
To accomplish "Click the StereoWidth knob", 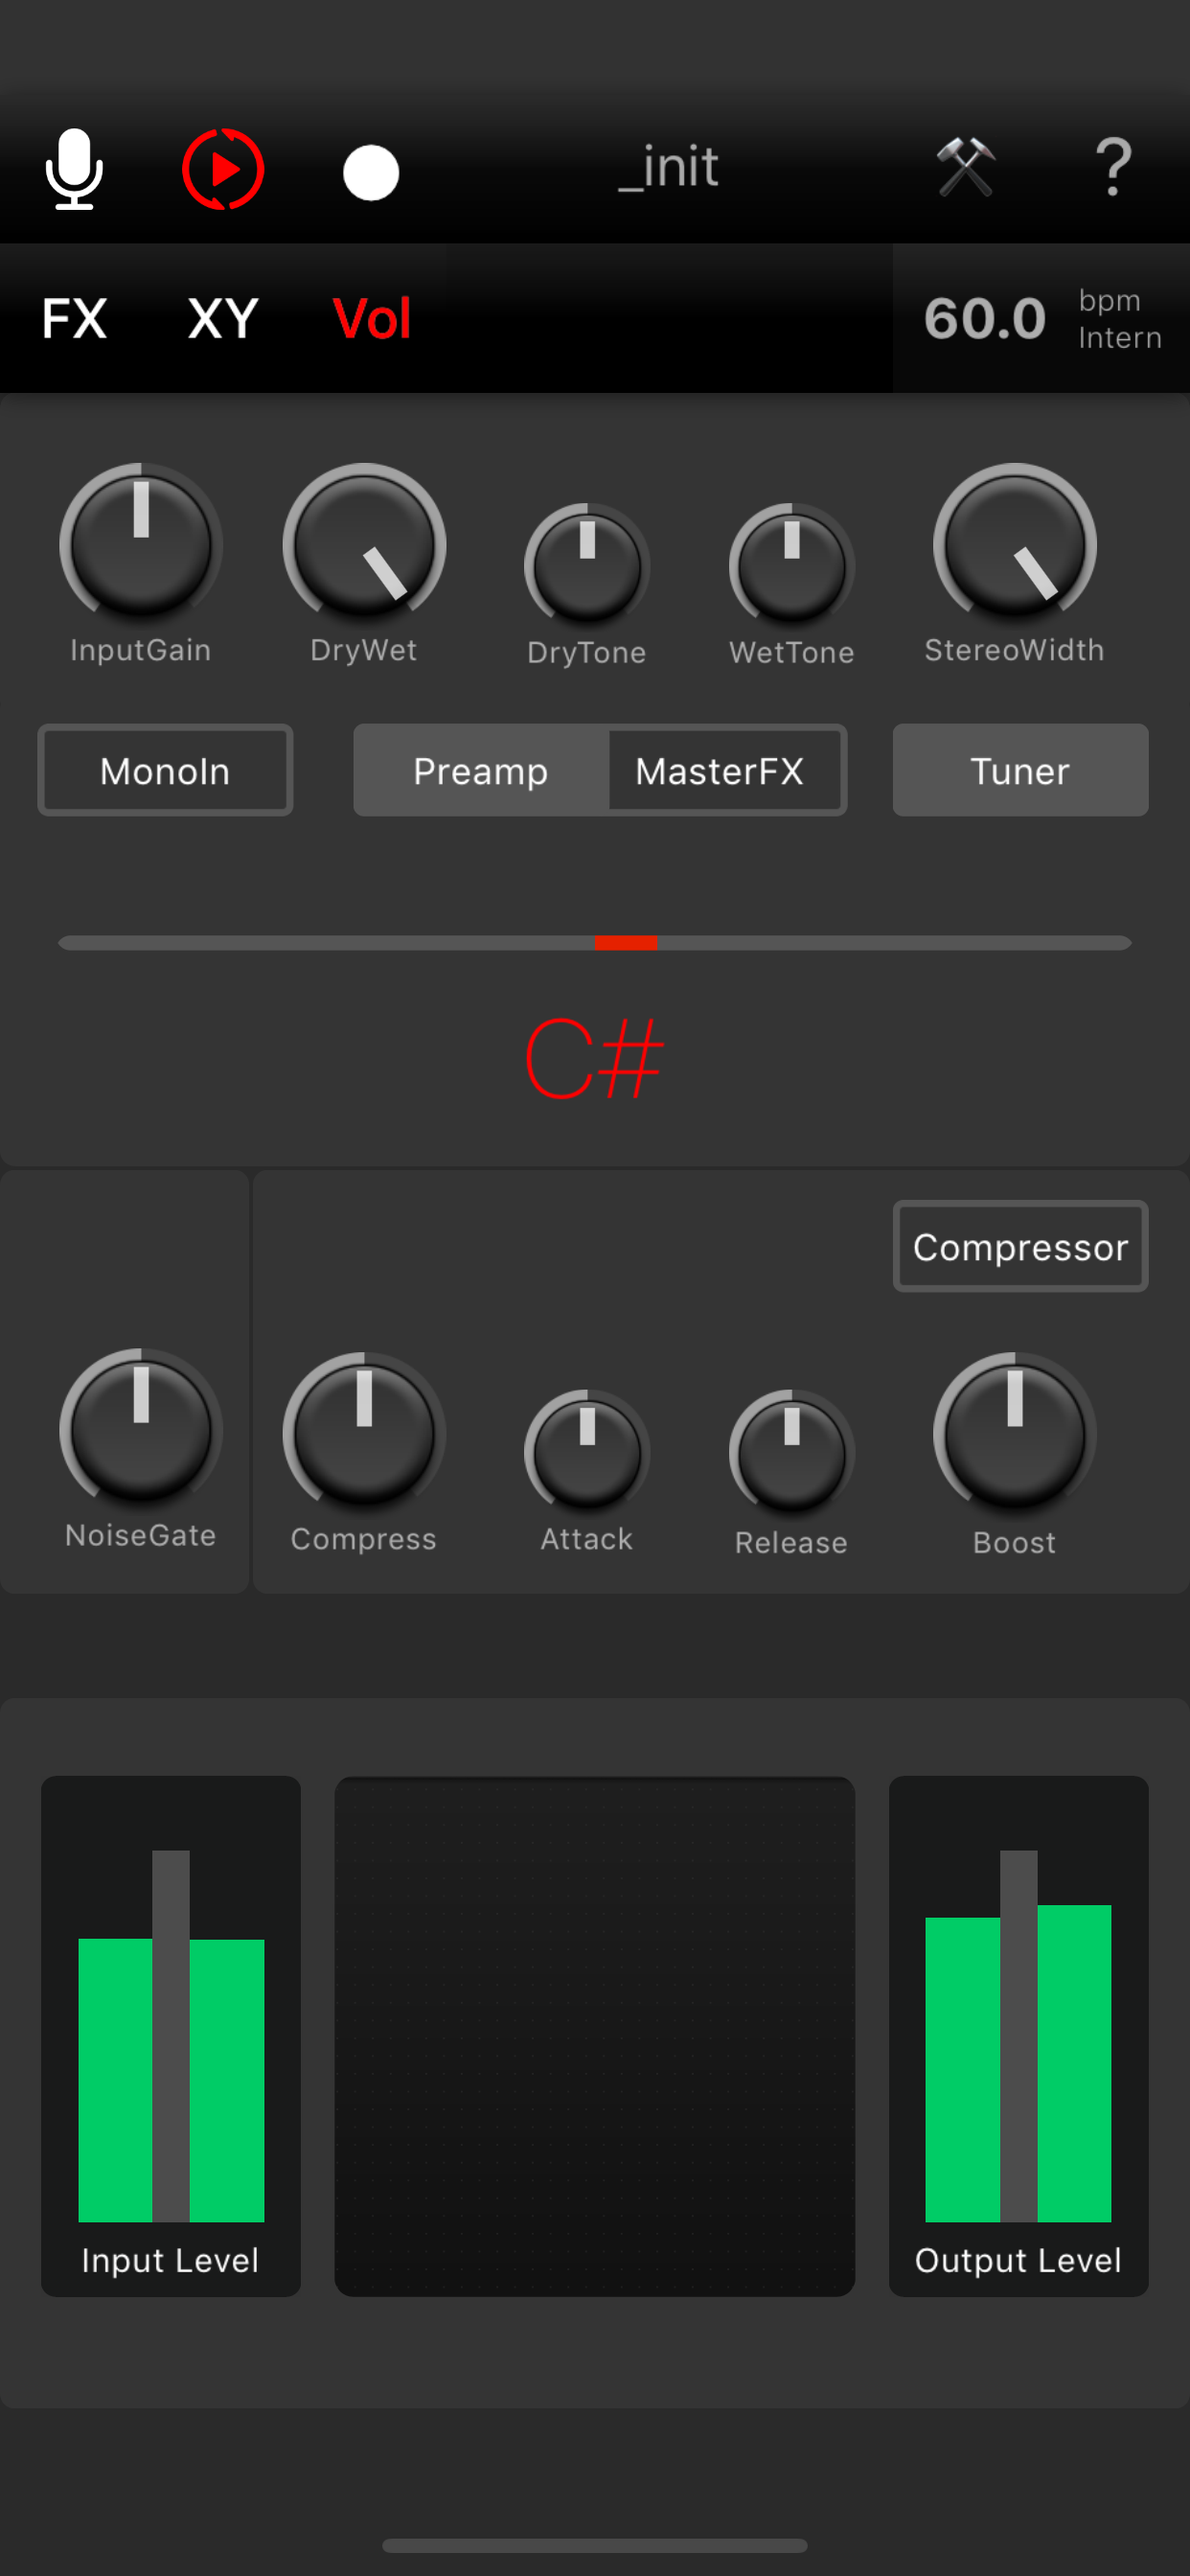I will point(1014,543).
